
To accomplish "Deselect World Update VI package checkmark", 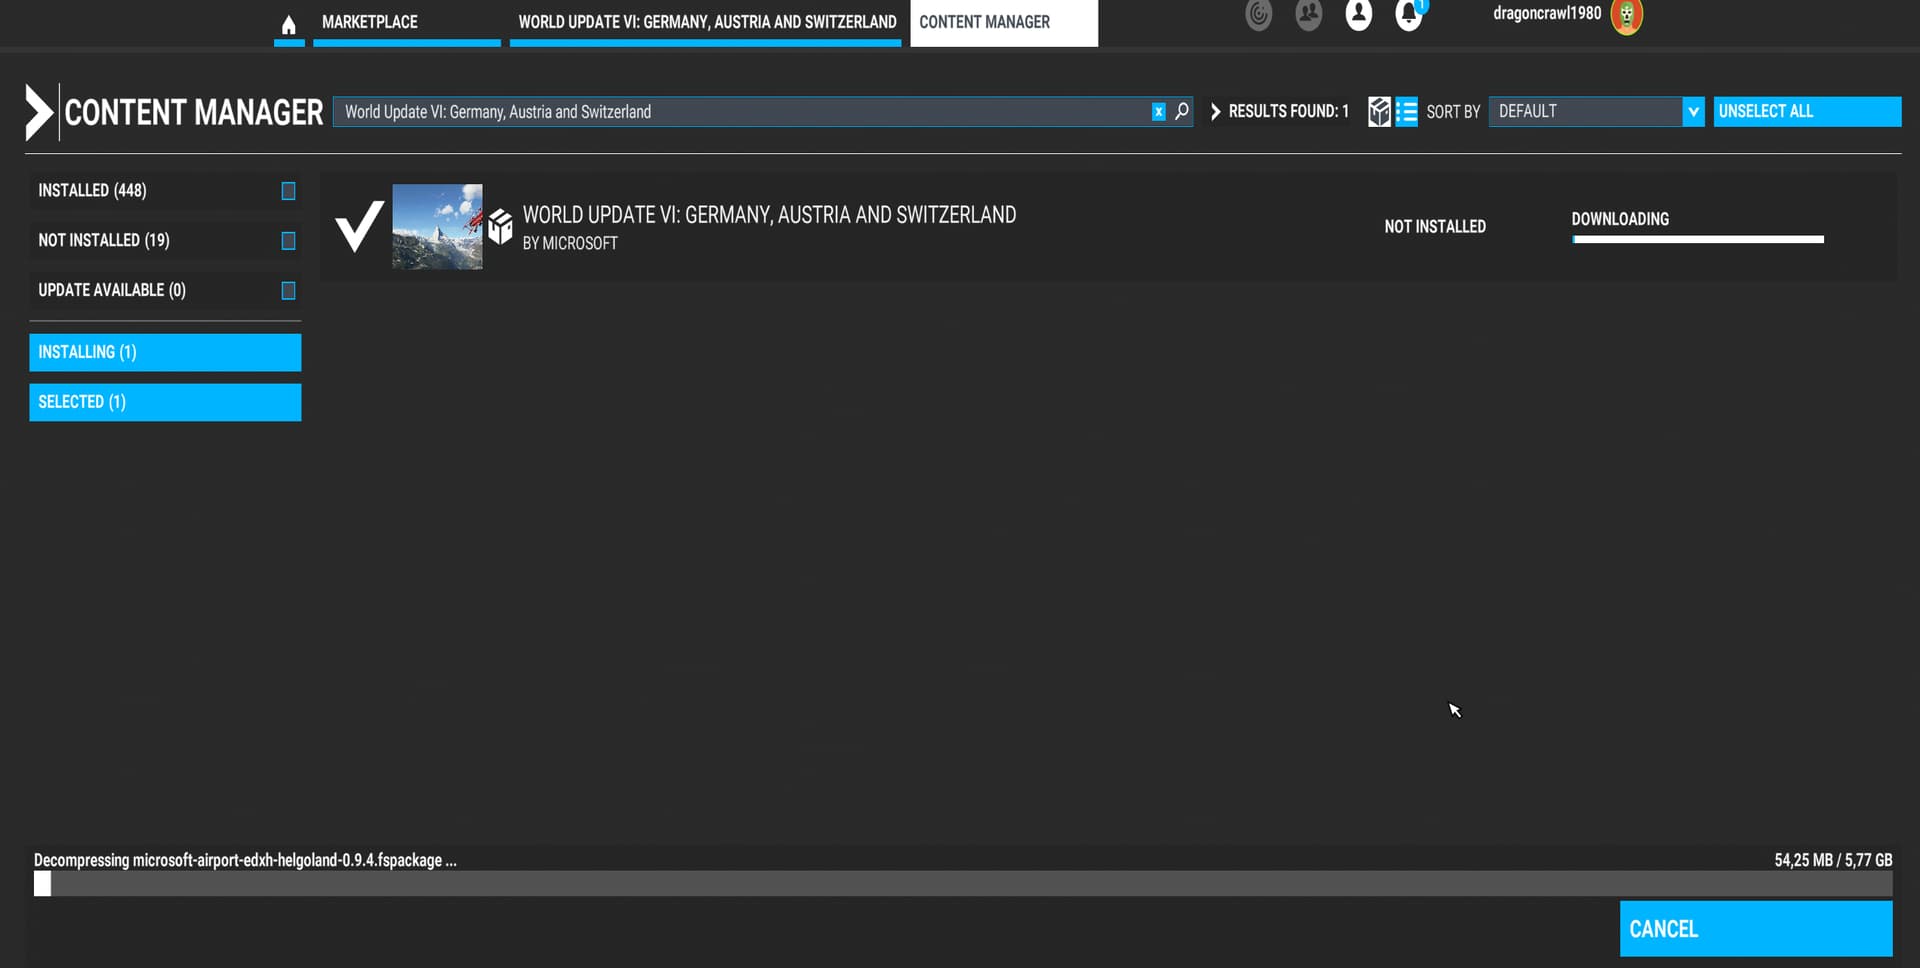I will [358, 226].
